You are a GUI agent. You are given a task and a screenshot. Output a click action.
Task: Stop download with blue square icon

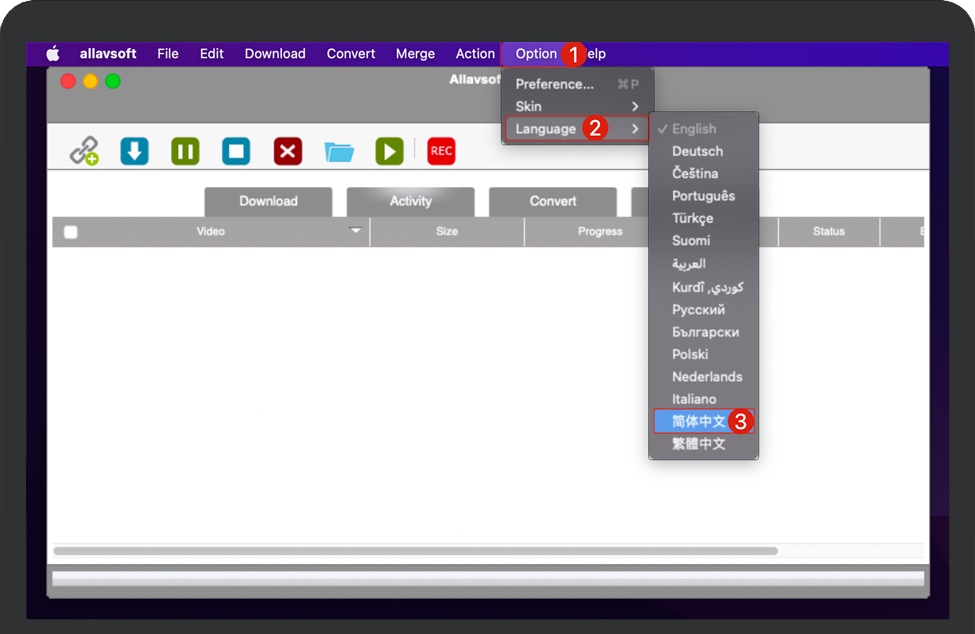(x=236, y=151)
